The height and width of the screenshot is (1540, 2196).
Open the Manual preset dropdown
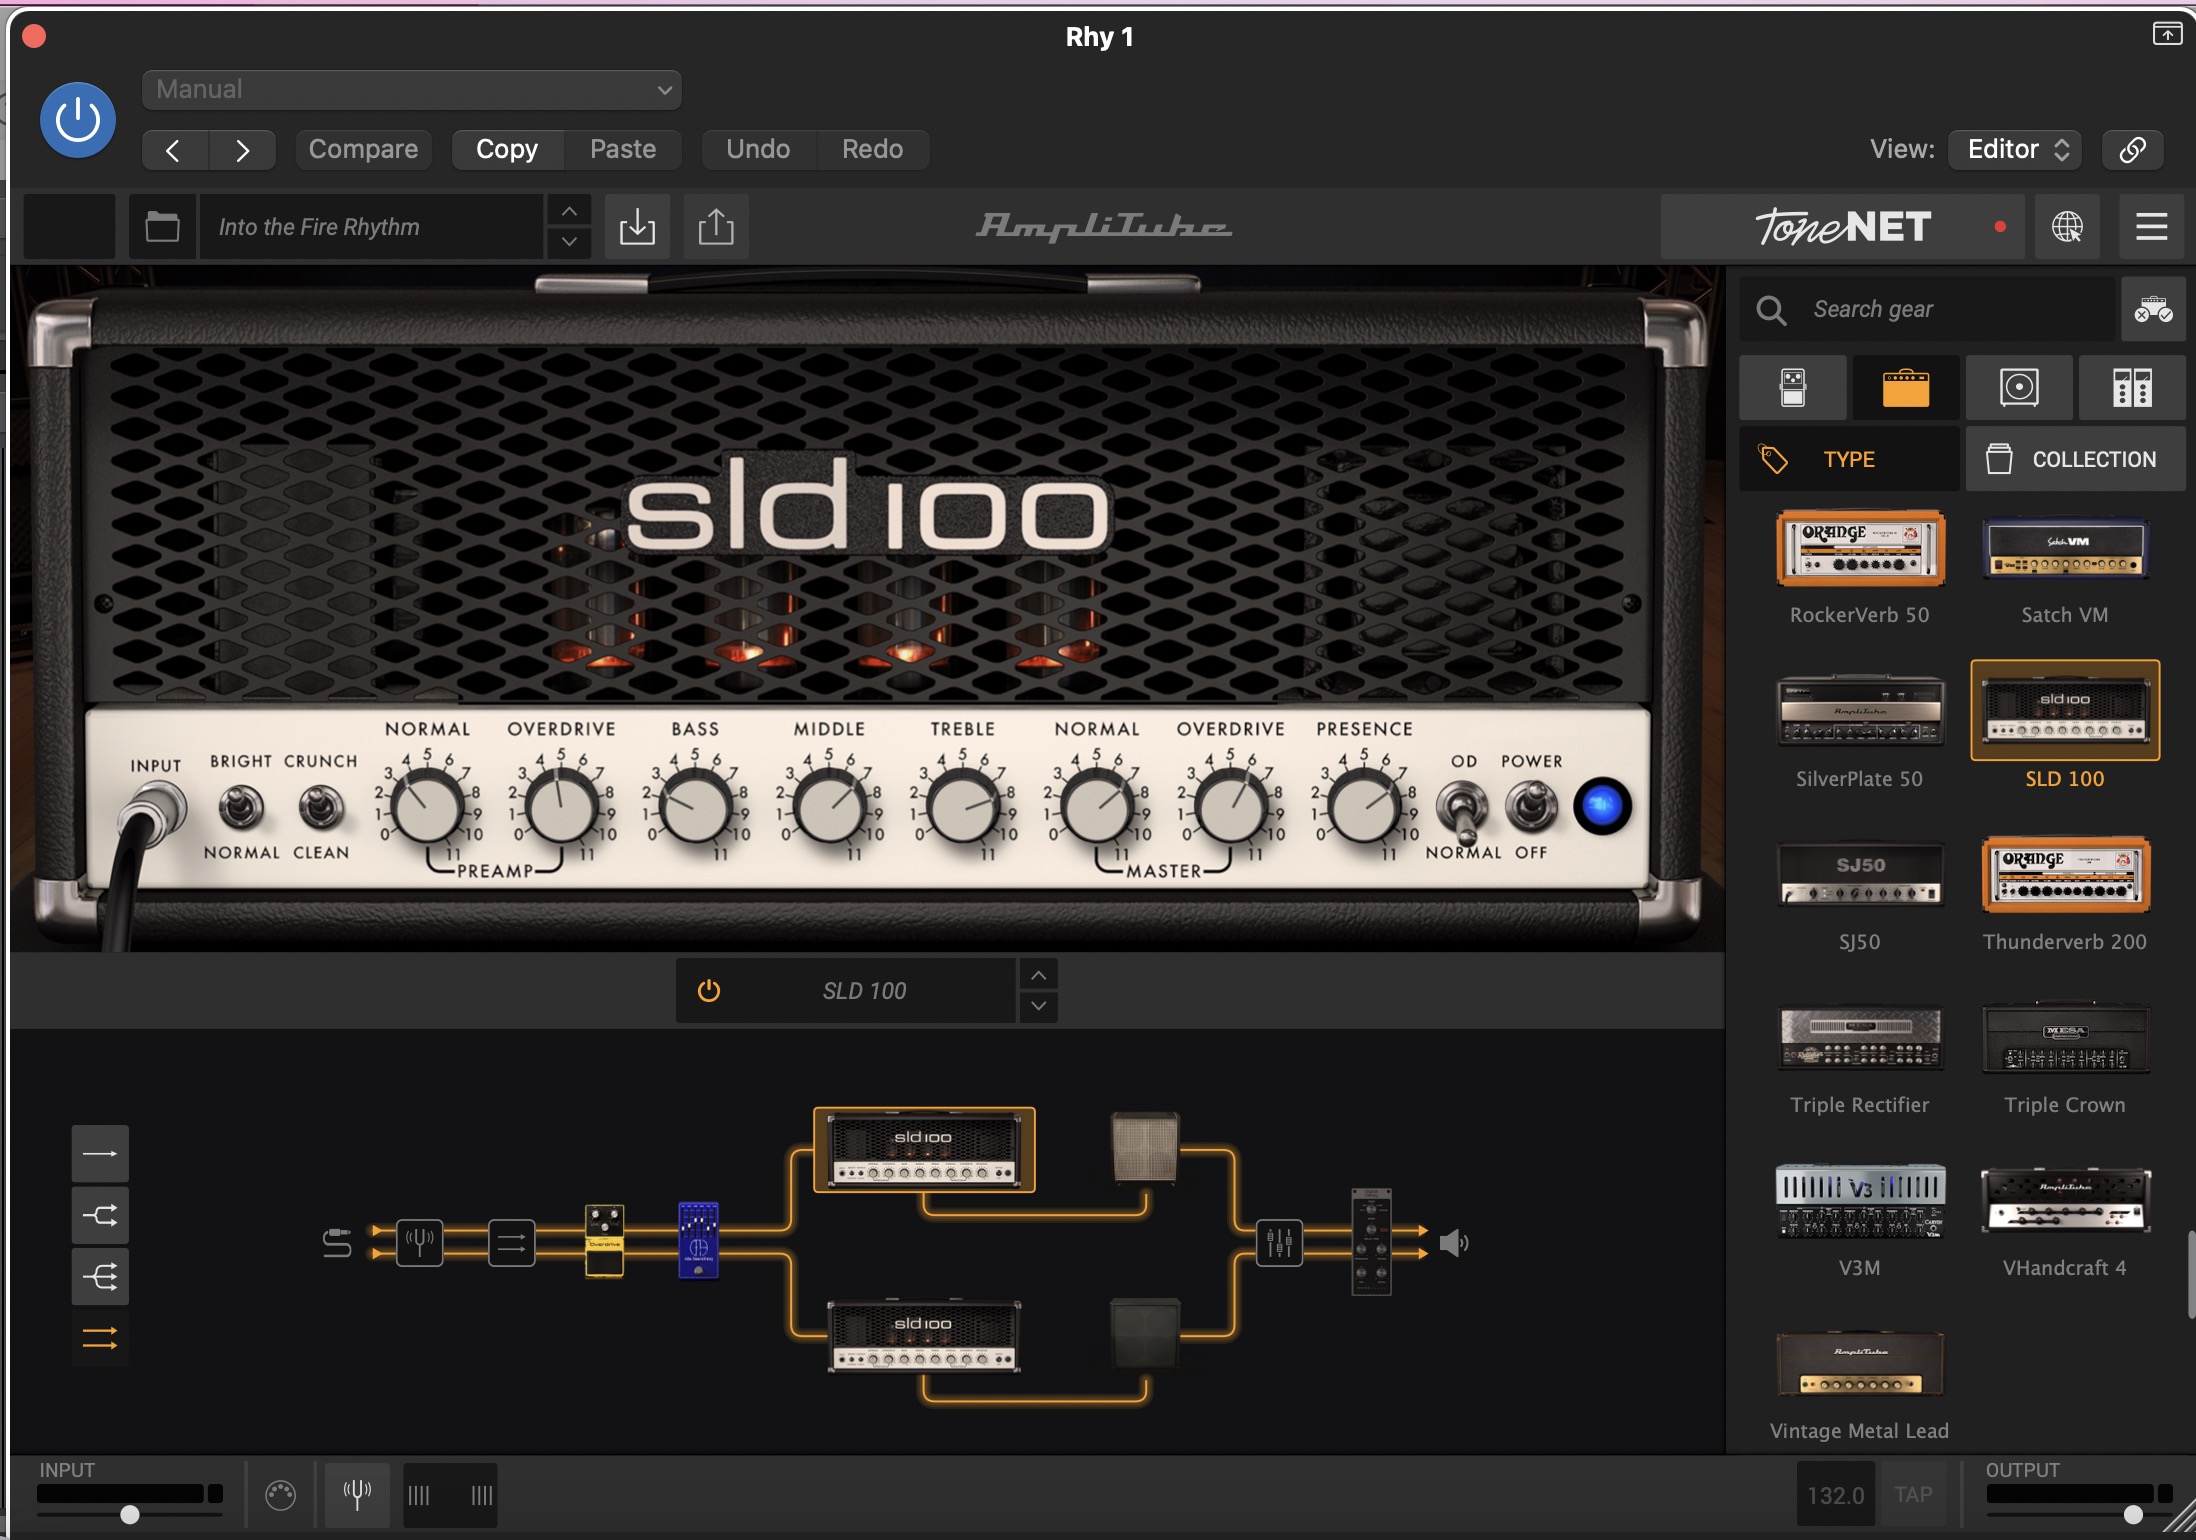tap(412, 90)
